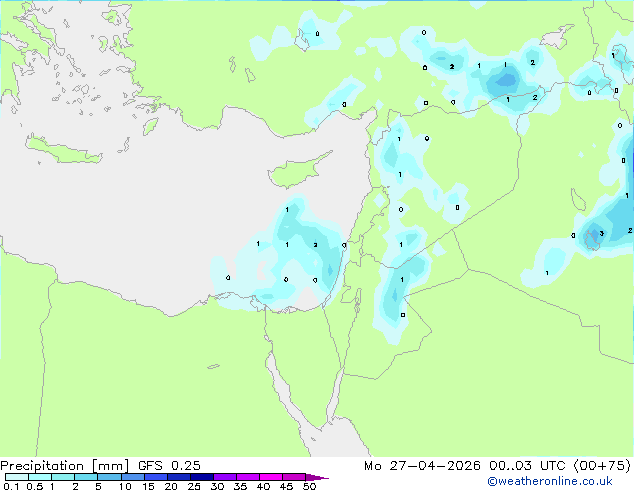
Task: Click the 0.1–0.5 mm legend color swatch
Action: (17, 477)
